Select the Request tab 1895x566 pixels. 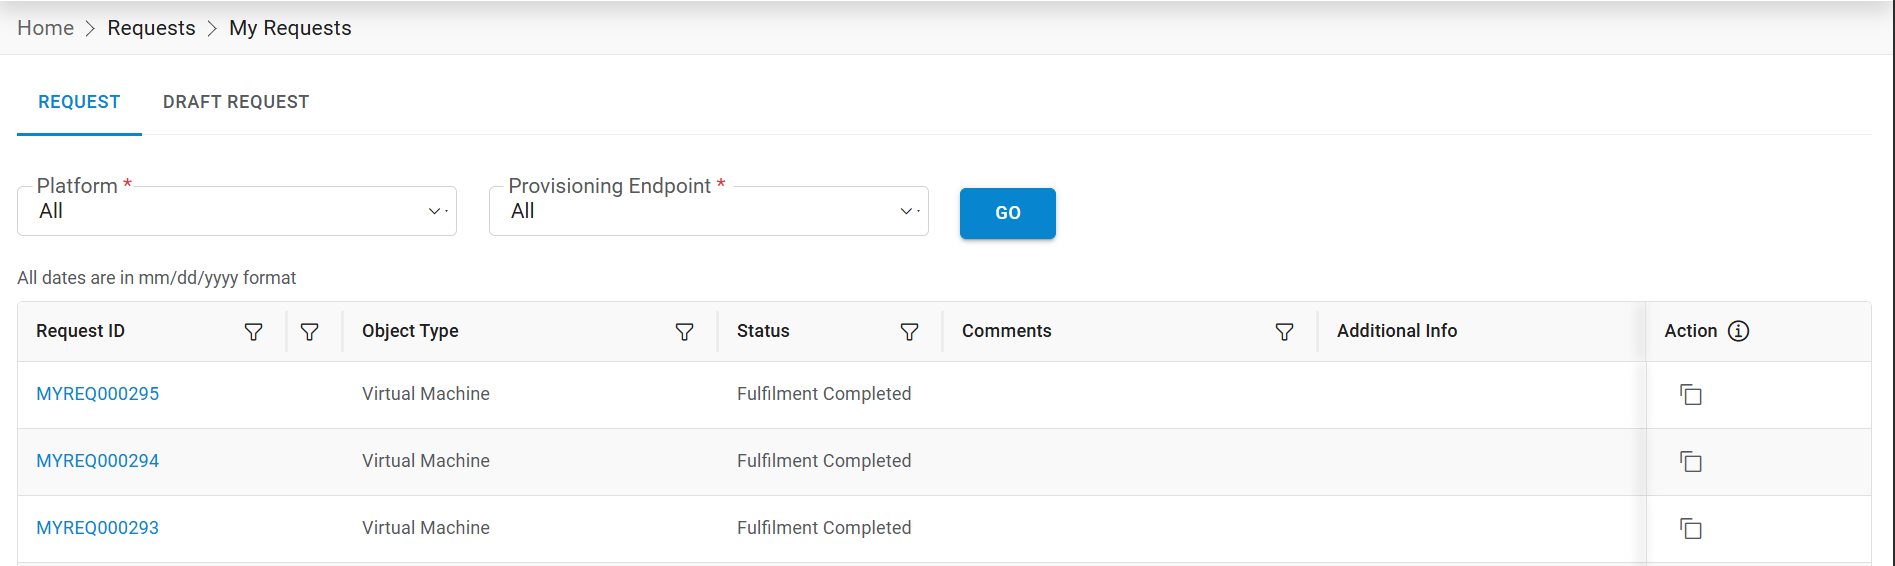tap(79, 102)
